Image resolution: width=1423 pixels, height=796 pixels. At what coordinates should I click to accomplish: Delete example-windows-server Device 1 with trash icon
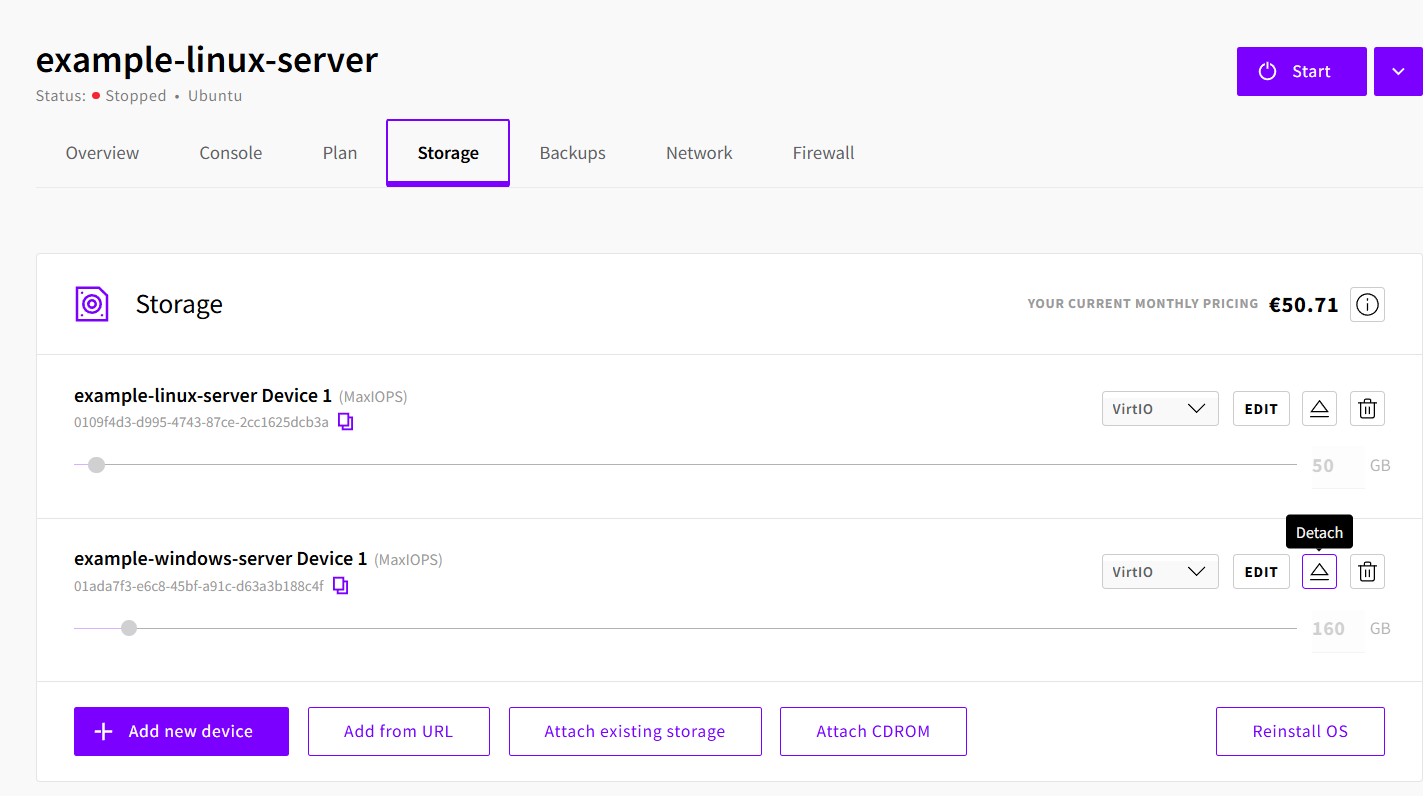point(1367,572)
